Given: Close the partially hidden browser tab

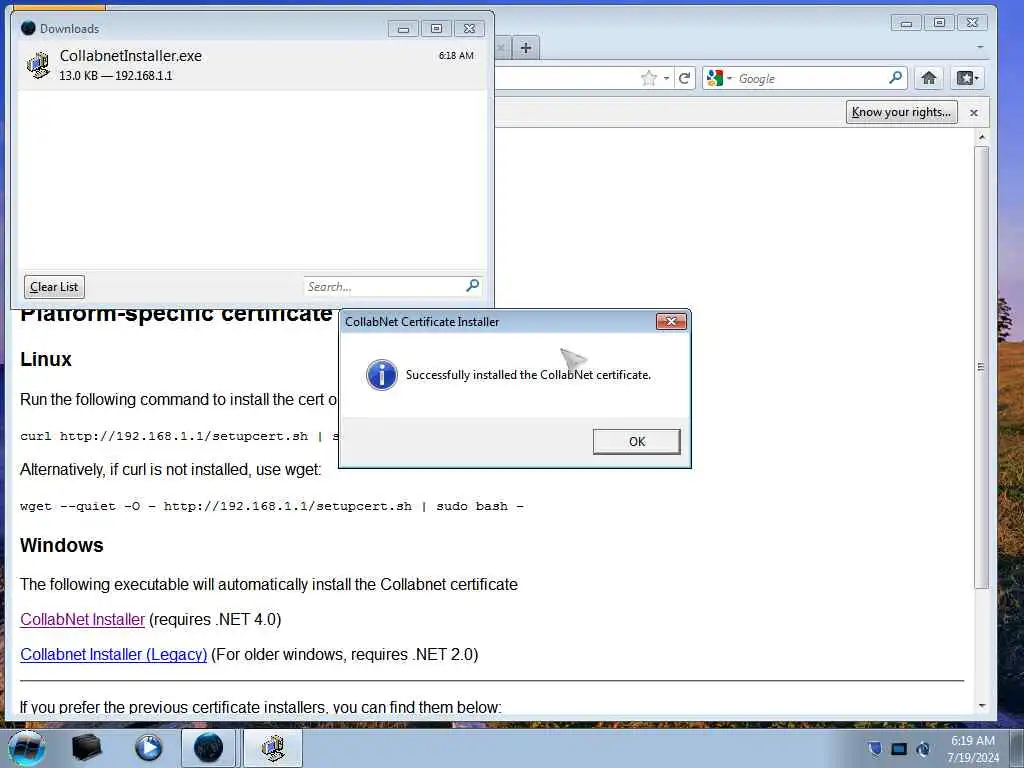Looking at the screenshot, I should pos(502,48).
